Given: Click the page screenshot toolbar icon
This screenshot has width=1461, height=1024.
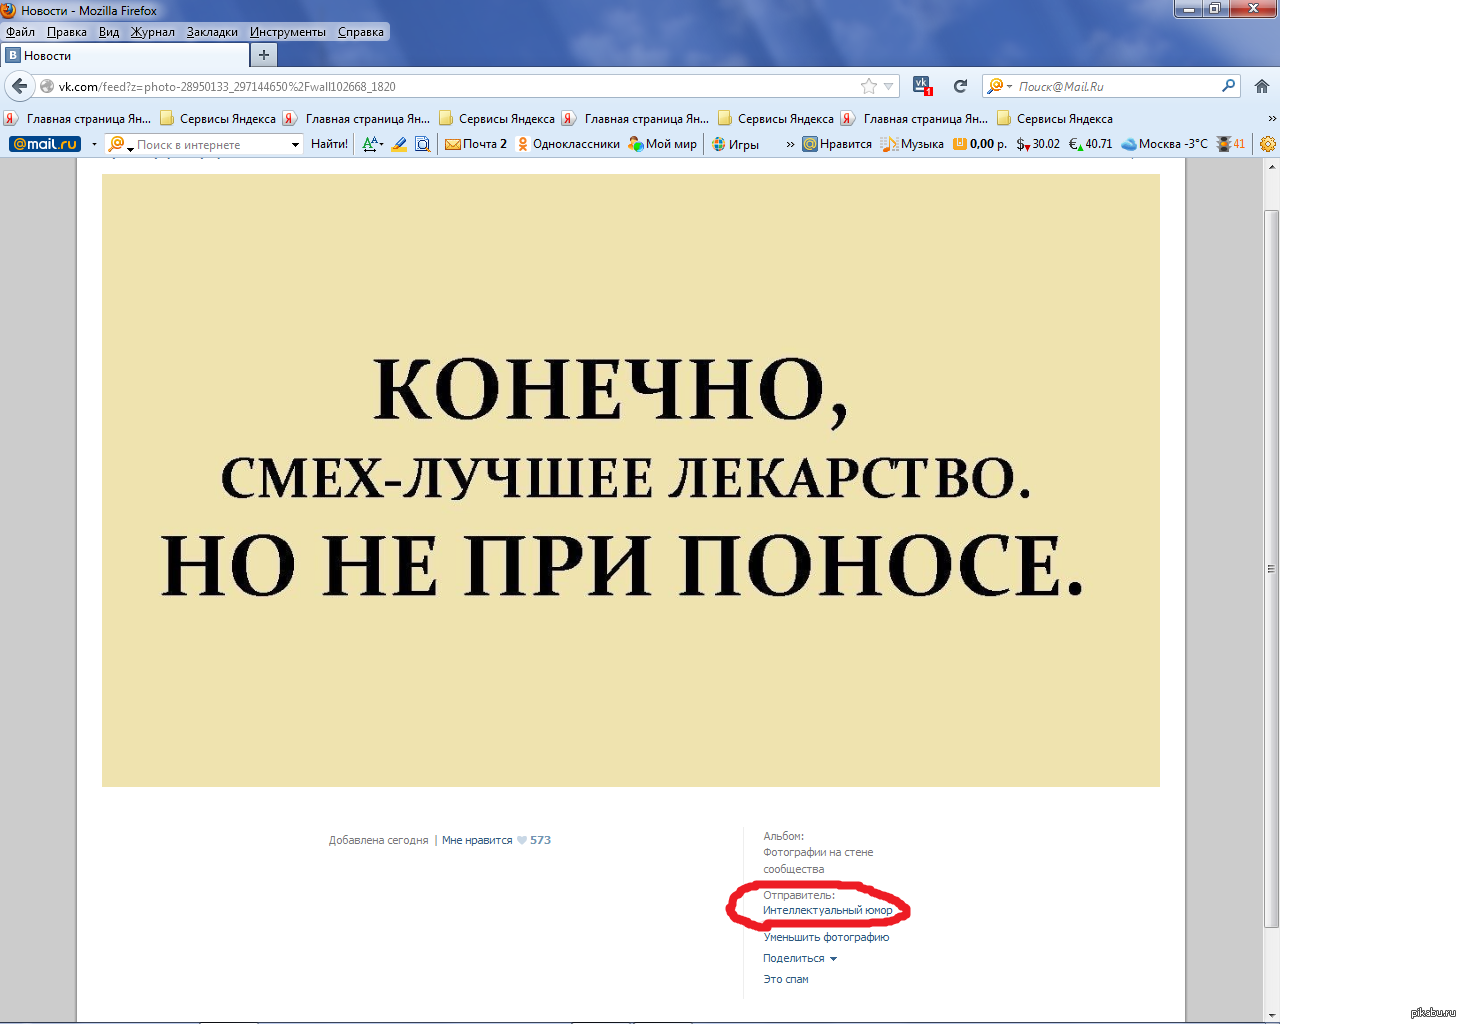Looking at the screenshot, I should click(x=423, y=144).
